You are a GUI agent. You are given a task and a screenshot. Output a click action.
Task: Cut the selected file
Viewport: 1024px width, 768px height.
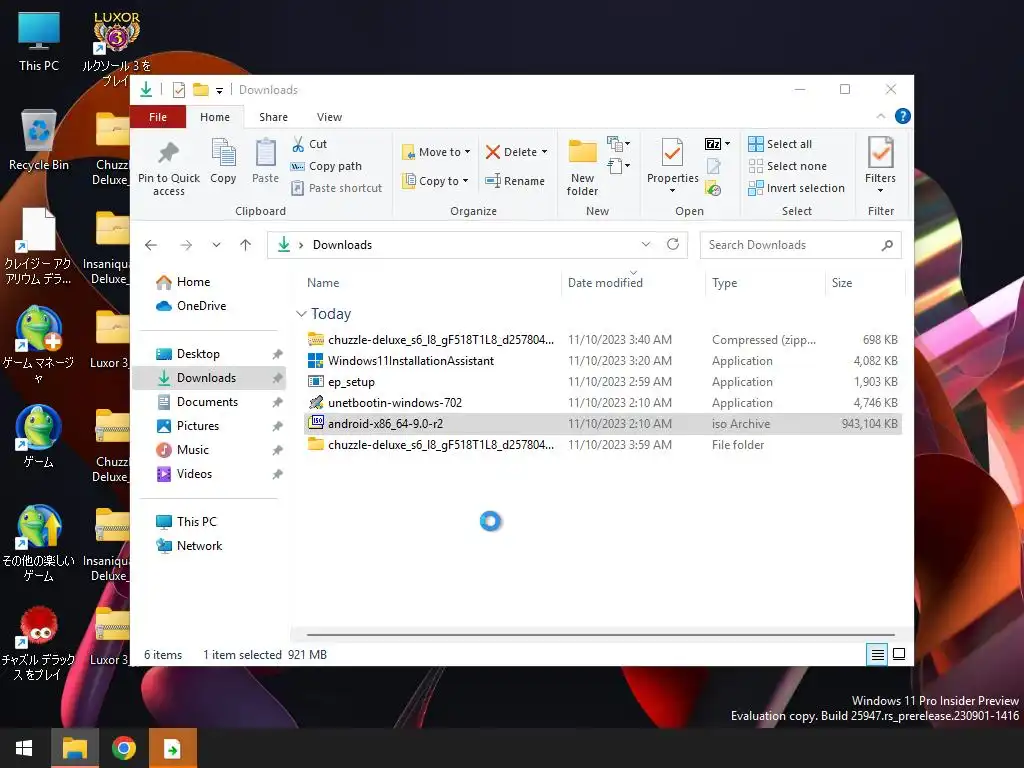tap(310, 144)
